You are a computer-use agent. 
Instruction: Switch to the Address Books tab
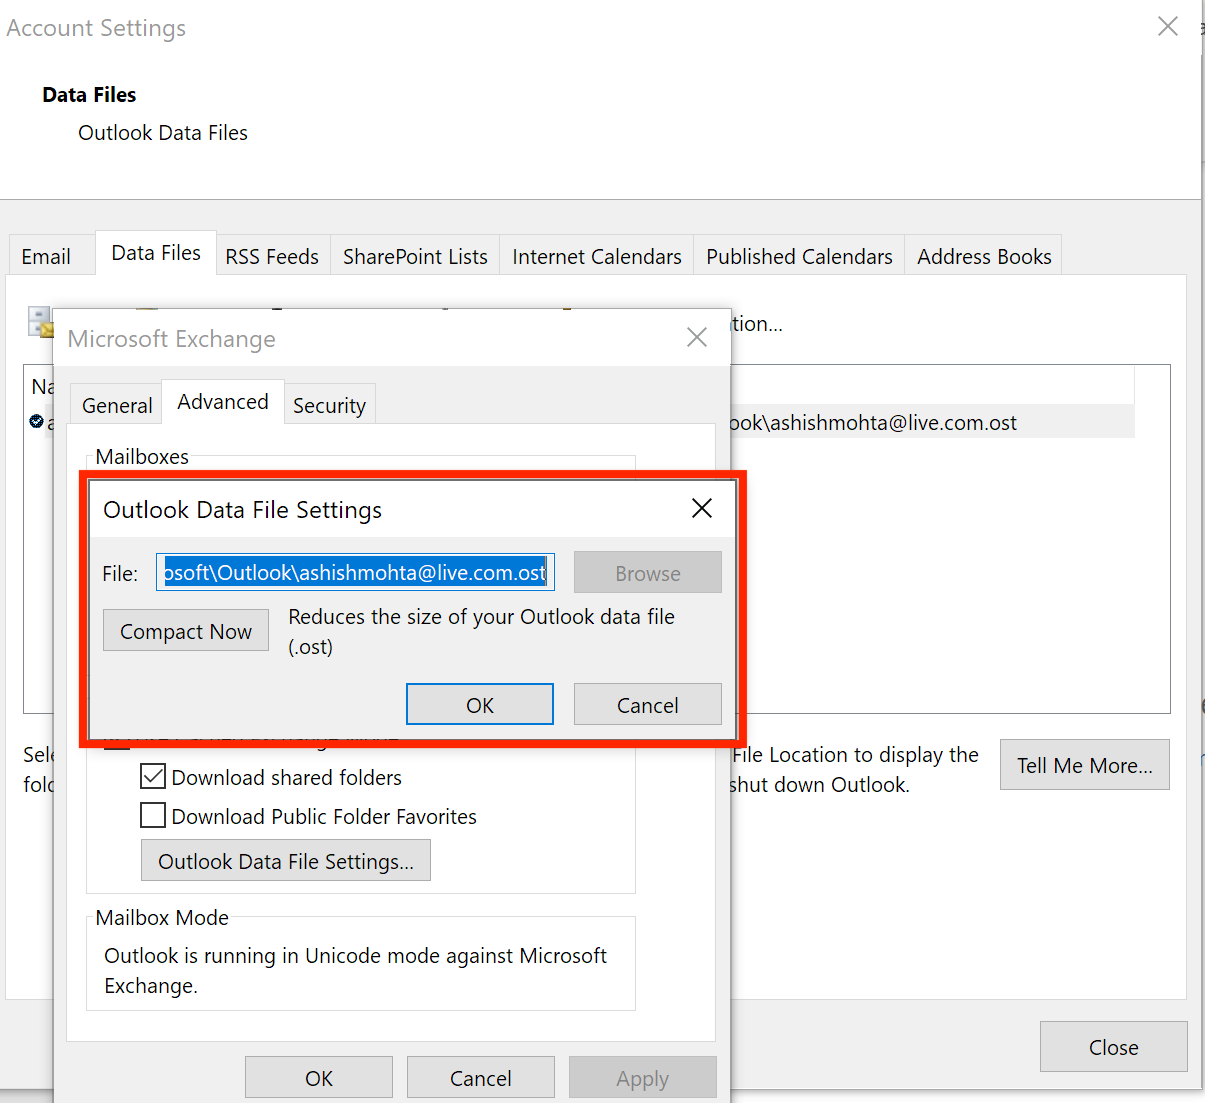[x=983, y=256]
